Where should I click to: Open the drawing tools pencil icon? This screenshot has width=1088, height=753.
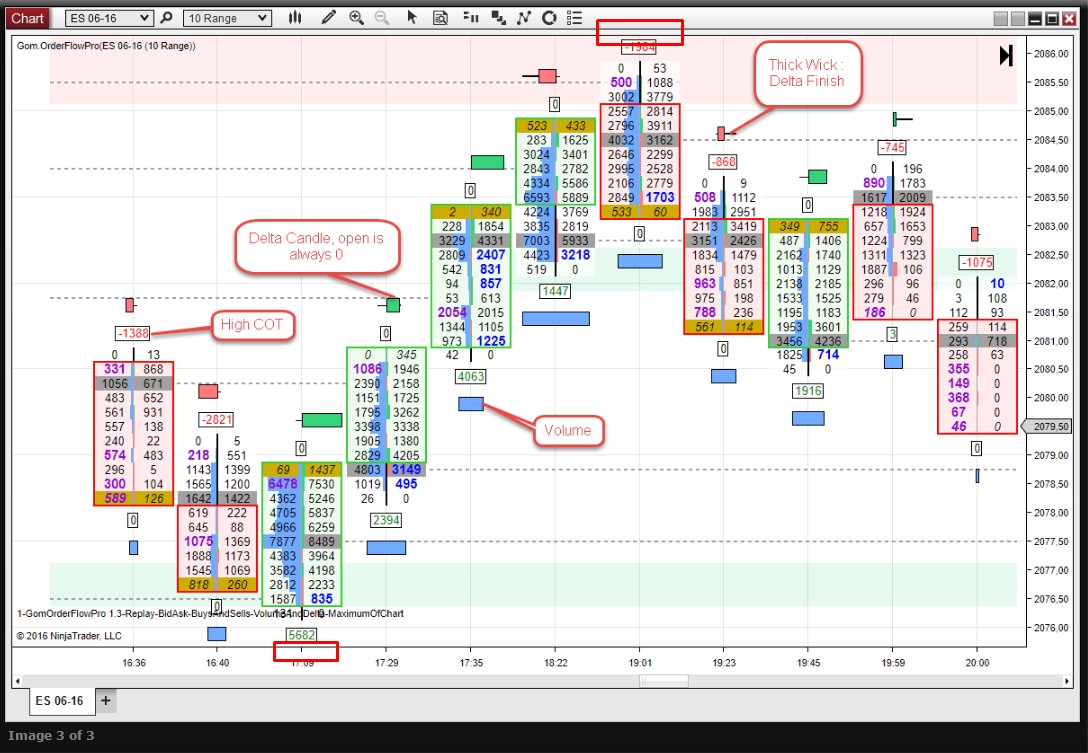click(x=329, y=18)
